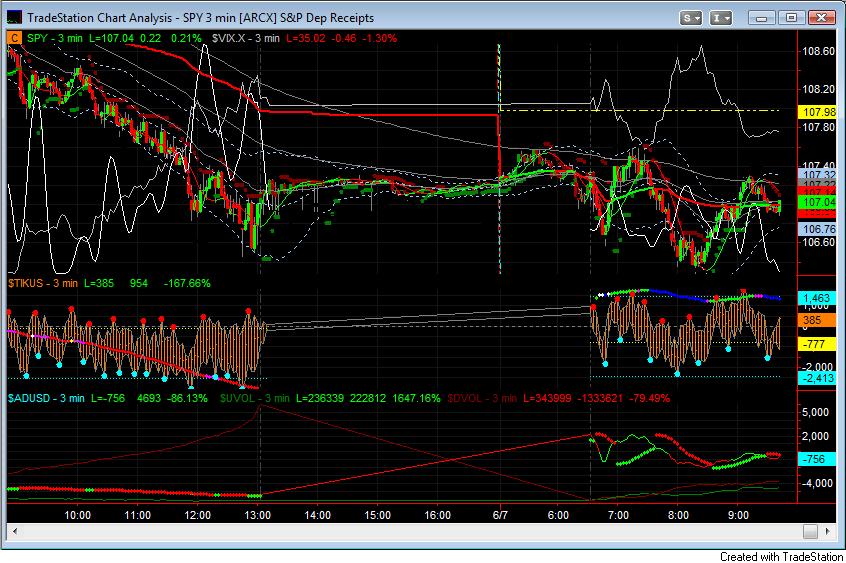Click the 1647.16% UVOL percent value
The width and height of the screenshot is (846, 563).
tap(415, 398)
